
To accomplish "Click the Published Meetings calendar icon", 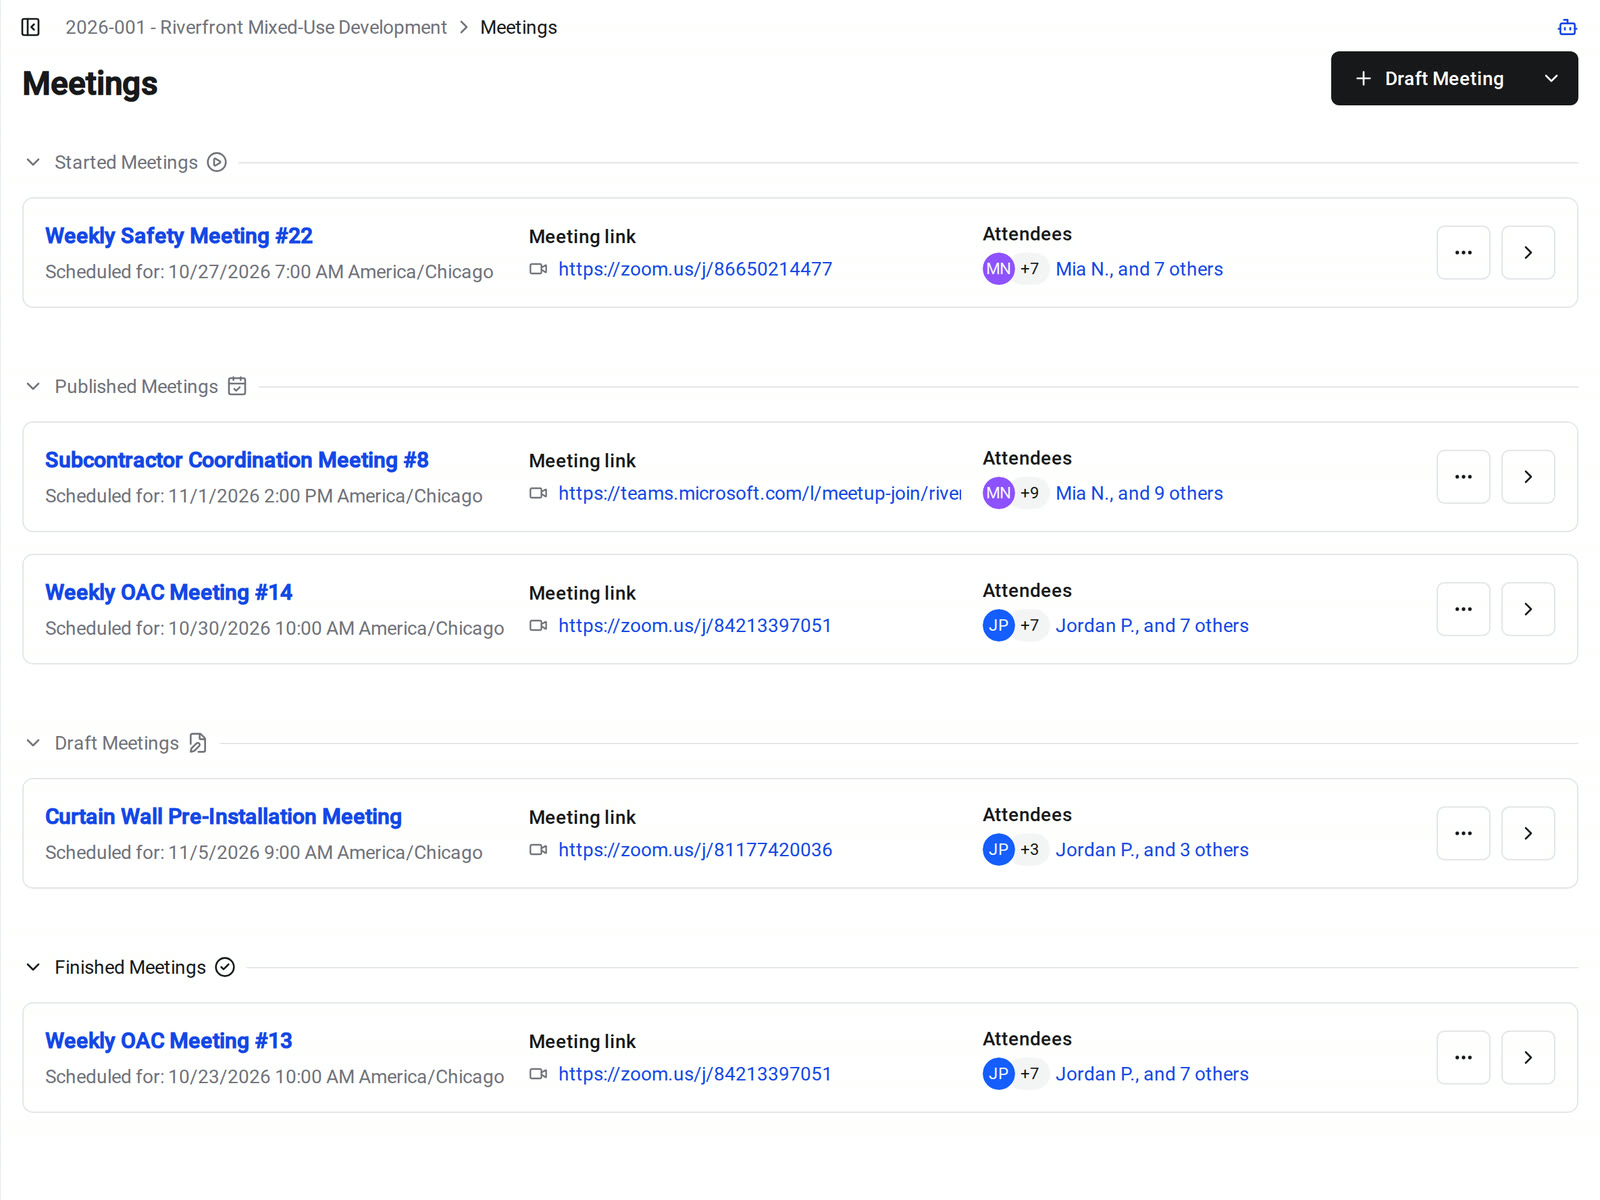I will pyautogui.click(x=237, y=386).
